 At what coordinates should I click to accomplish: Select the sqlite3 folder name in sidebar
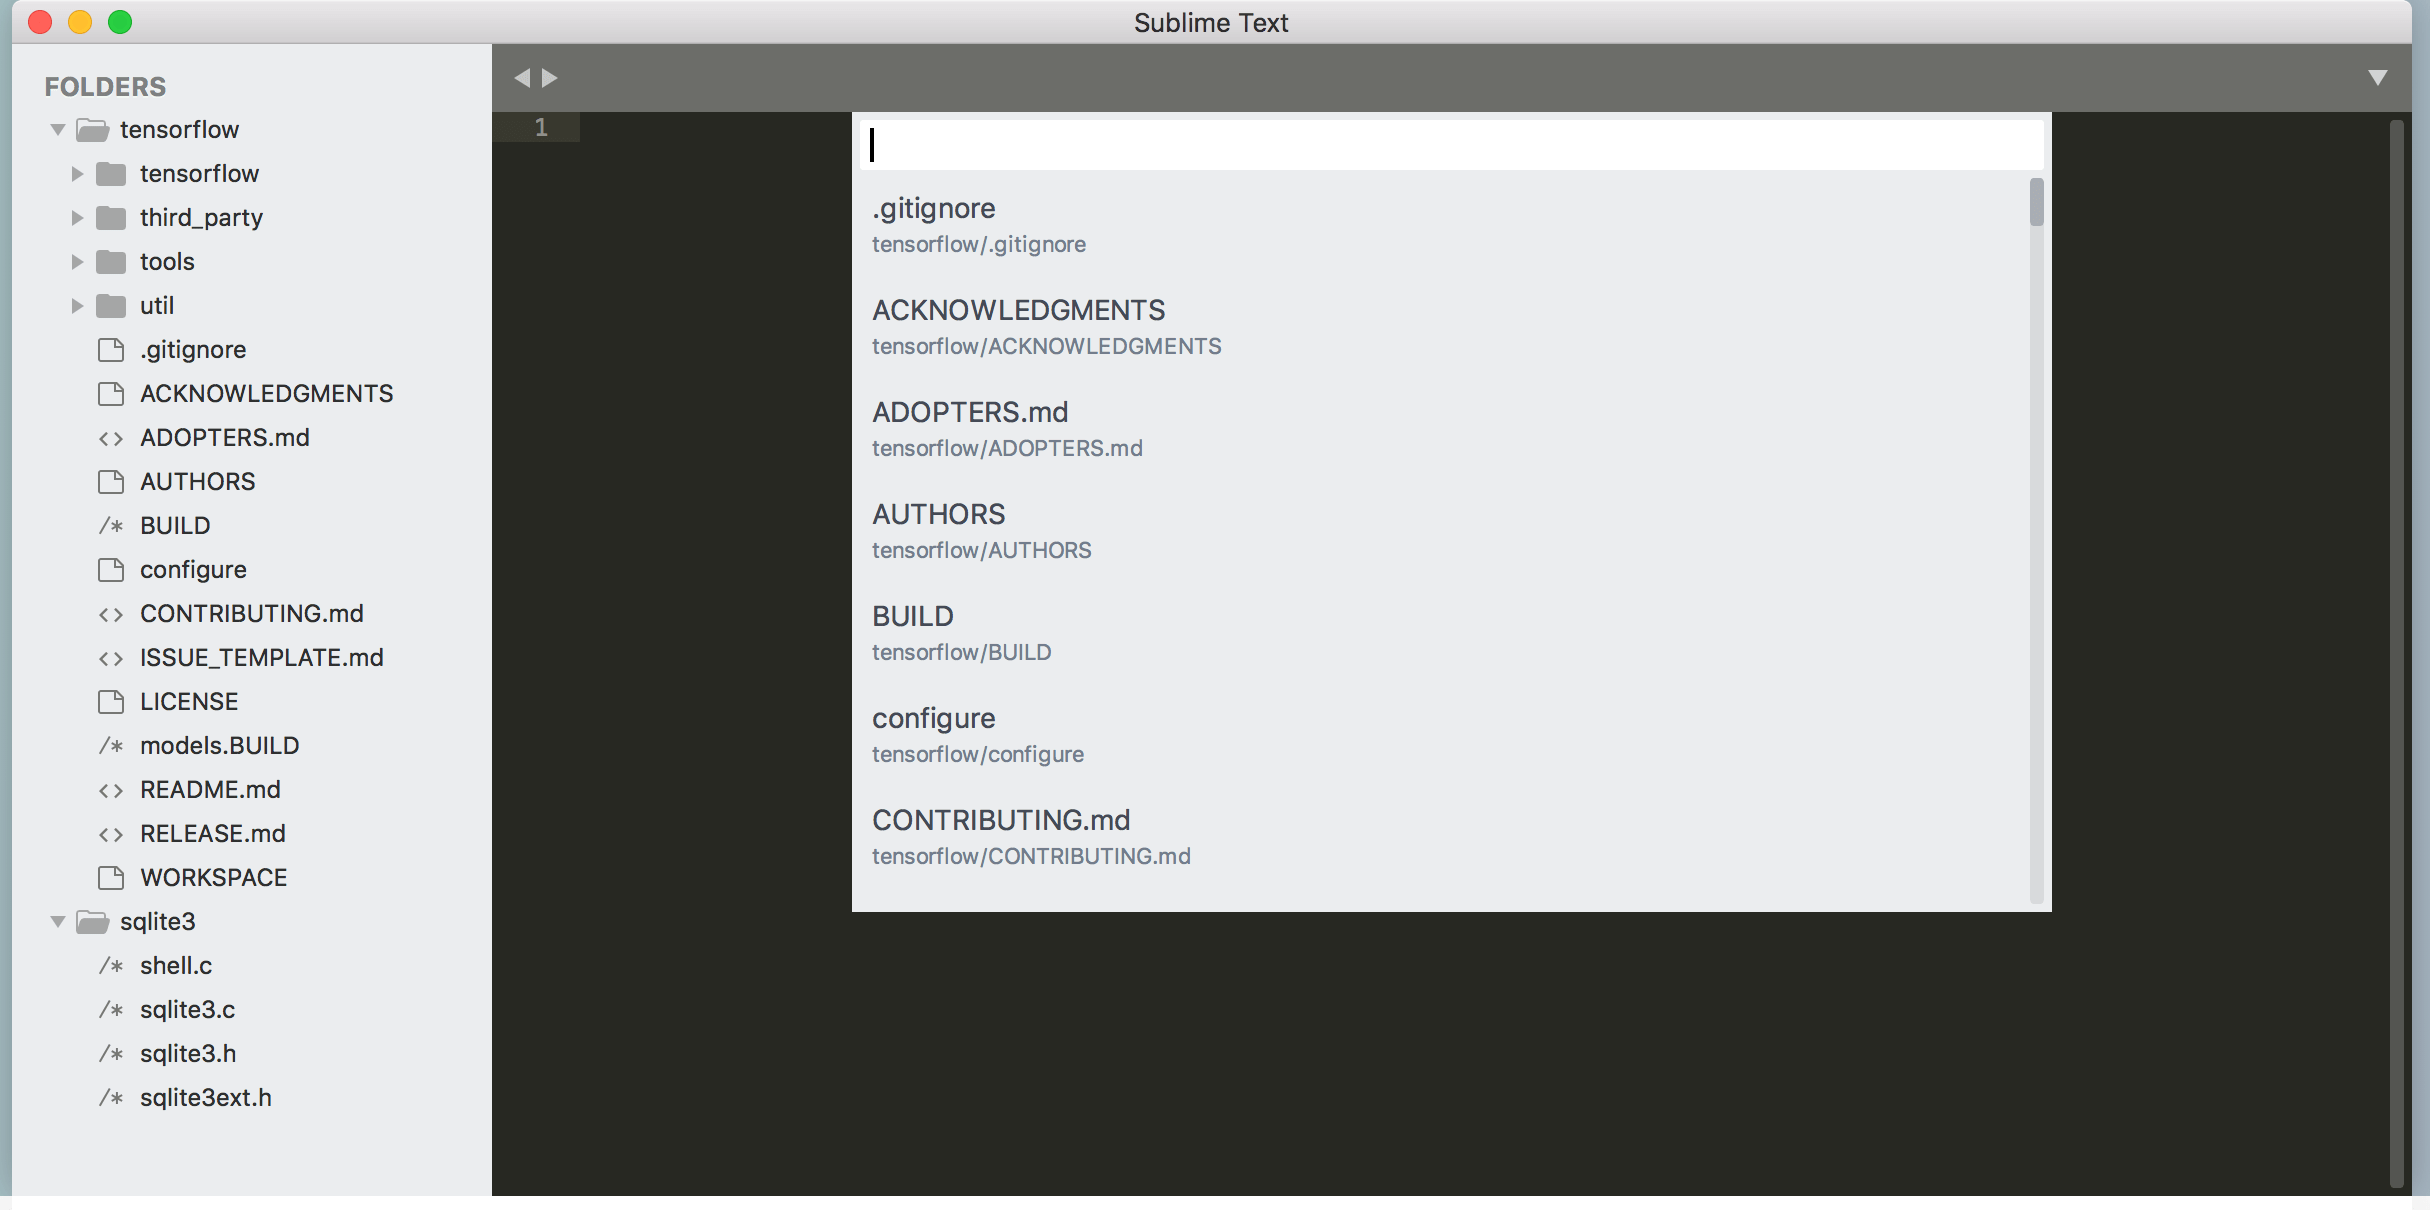(158, 922)
